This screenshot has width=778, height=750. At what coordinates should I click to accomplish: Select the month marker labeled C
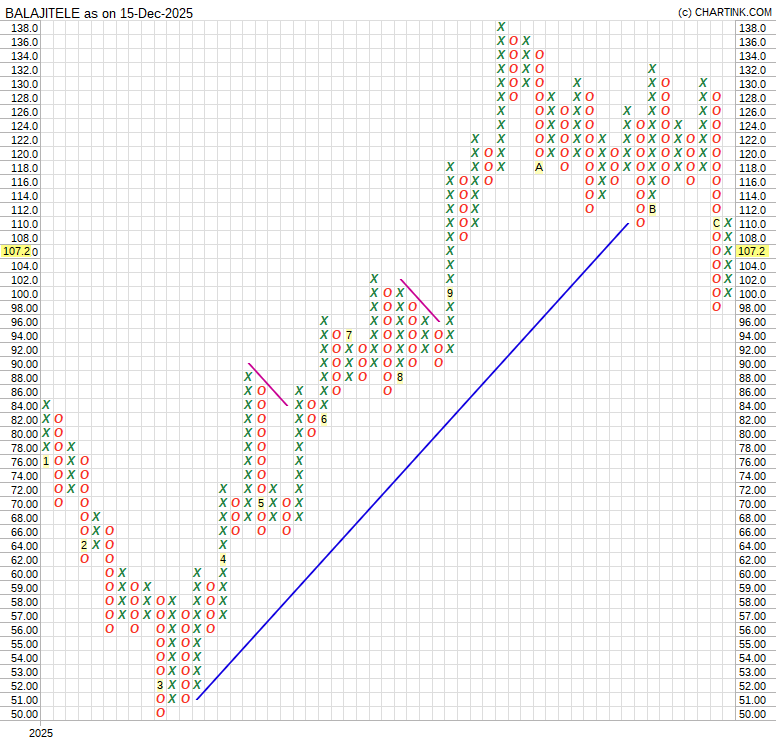(x=716, y=223)
